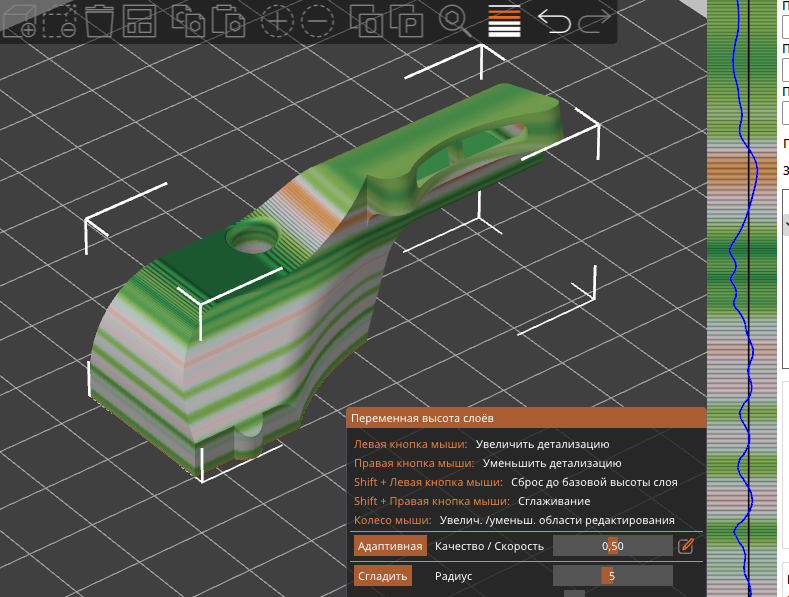
Task: Click the Качество / Скорость label
Action: [x=489, y=546]
